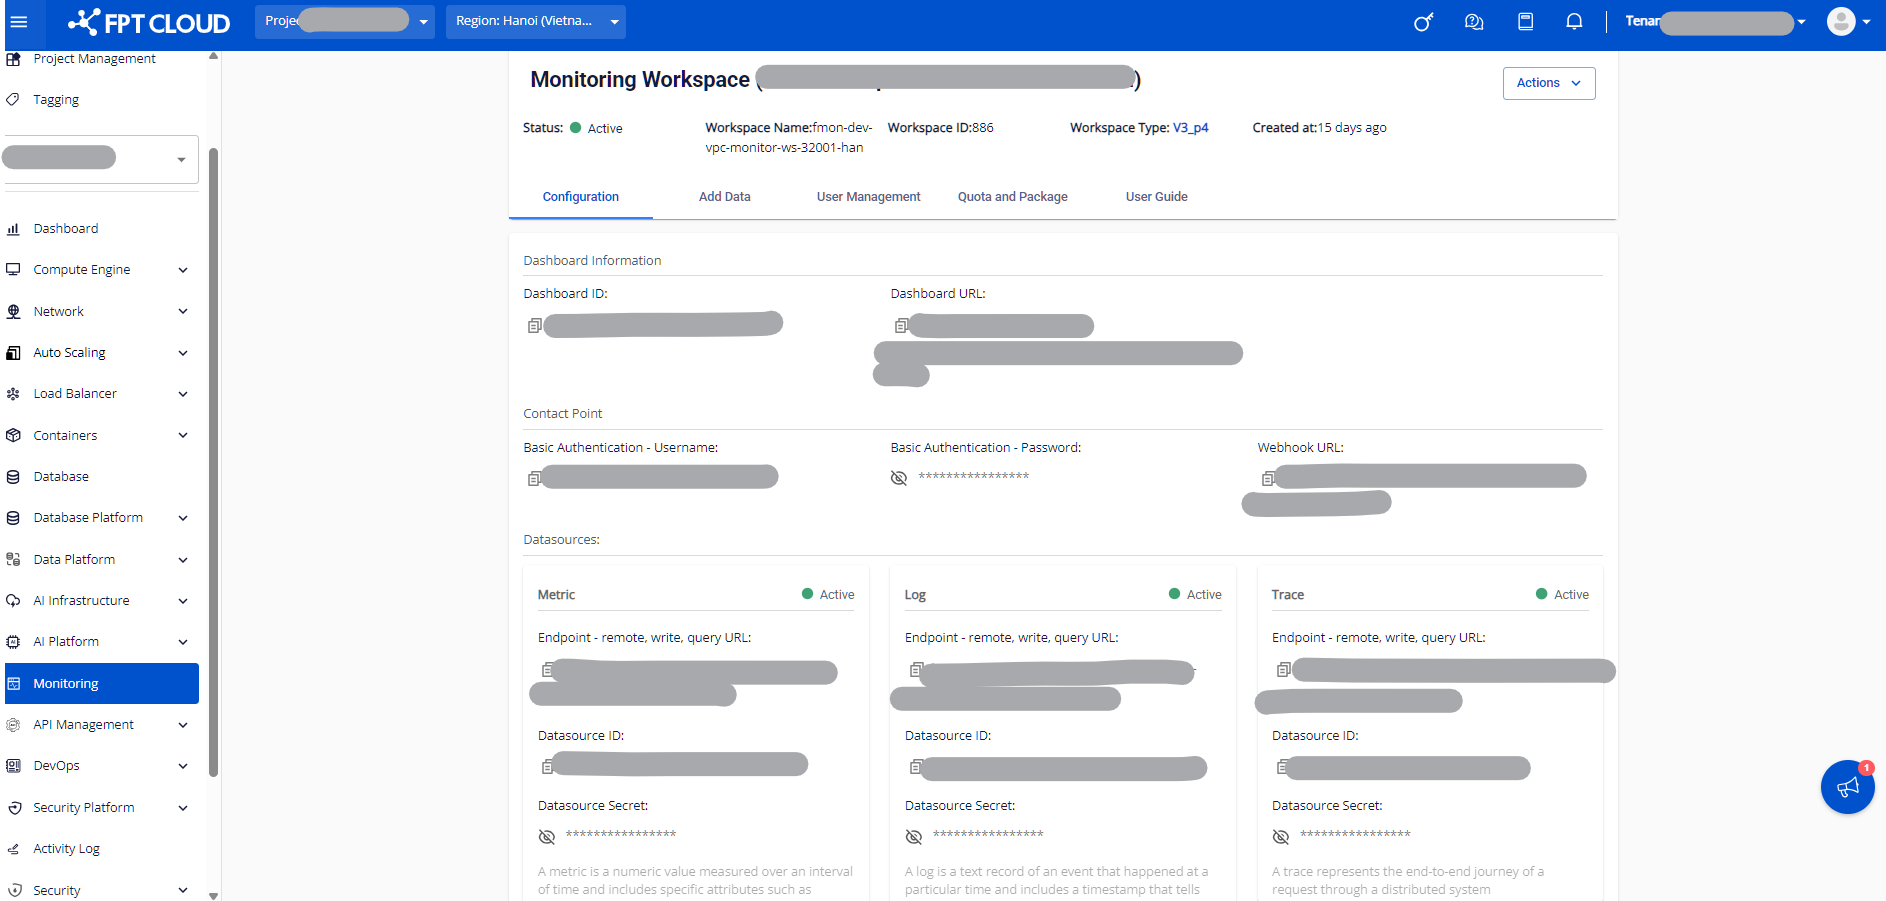The image size is (1886, 901).
Task: Click the support chat icon in header
Action: point(1474,21)
